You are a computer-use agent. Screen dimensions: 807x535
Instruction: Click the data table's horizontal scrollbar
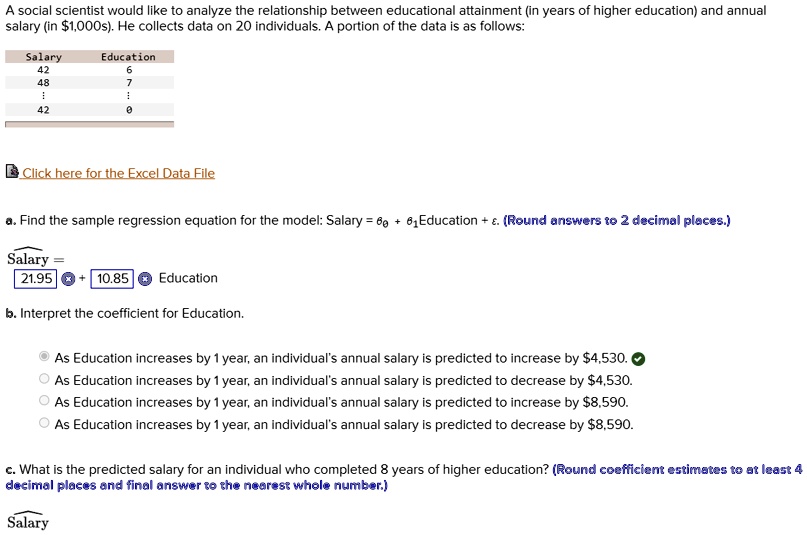89,124
